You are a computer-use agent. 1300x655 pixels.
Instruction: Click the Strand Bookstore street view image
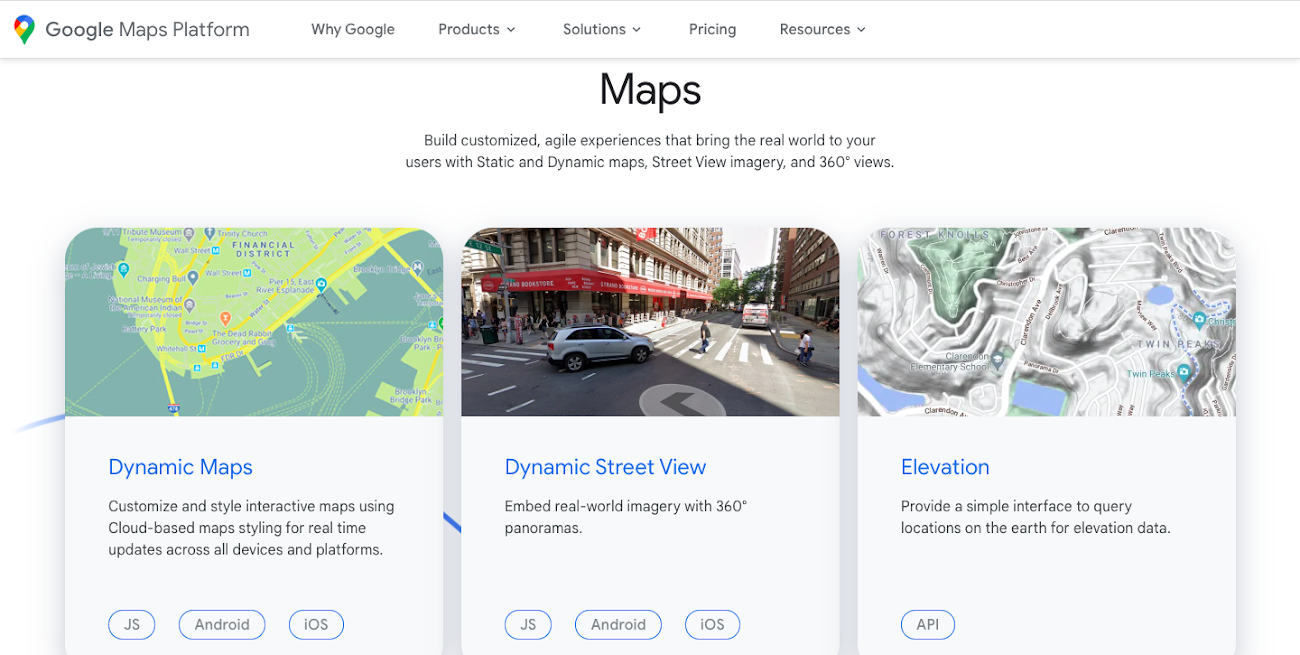coord(650,322)
